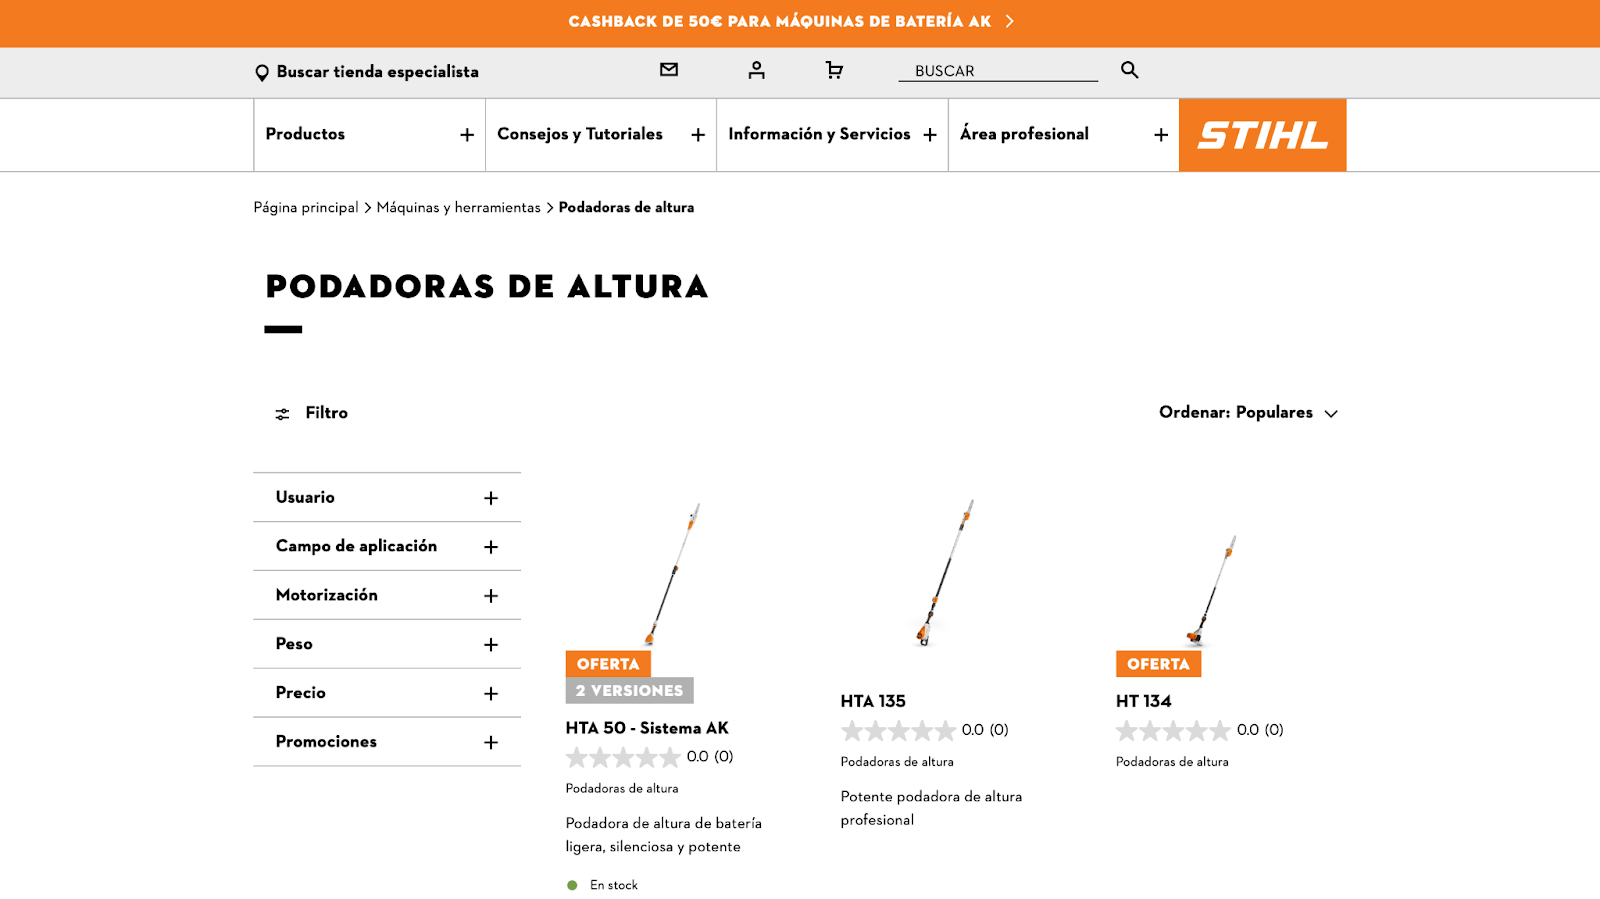This screenshot has height=899, width=1600.
Task: Go to Página principal breadcrumb
Action: tap(306, 208)
